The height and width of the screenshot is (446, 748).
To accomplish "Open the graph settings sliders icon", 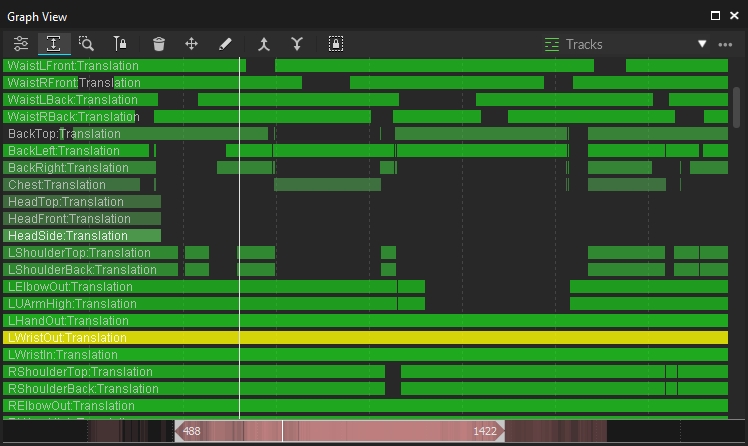I will pyautogui.click(x=21, y=44).
